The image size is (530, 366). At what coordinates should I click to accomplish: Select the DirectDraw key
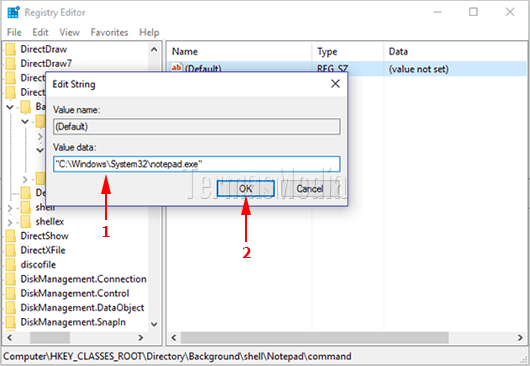click(44, 49)
